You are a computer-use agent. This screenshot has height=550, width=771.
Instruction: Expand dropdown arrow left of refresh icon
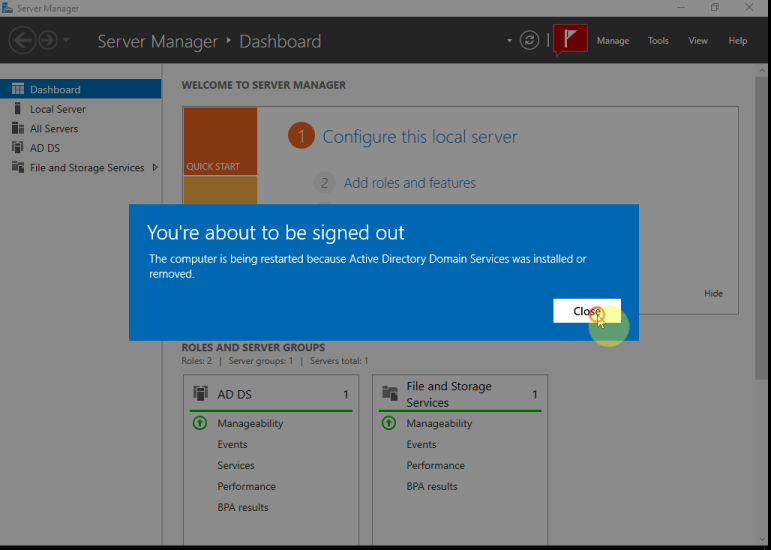509,41
